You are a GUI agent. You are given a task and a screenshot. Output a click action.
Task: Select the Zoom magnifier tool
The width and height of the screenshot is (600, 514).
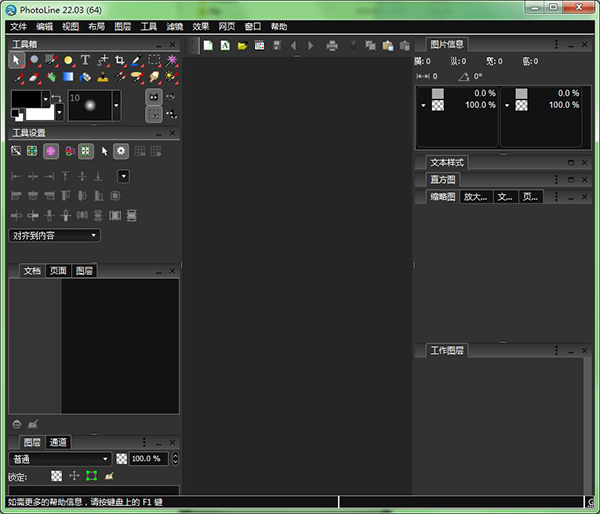tap(34, 60)
